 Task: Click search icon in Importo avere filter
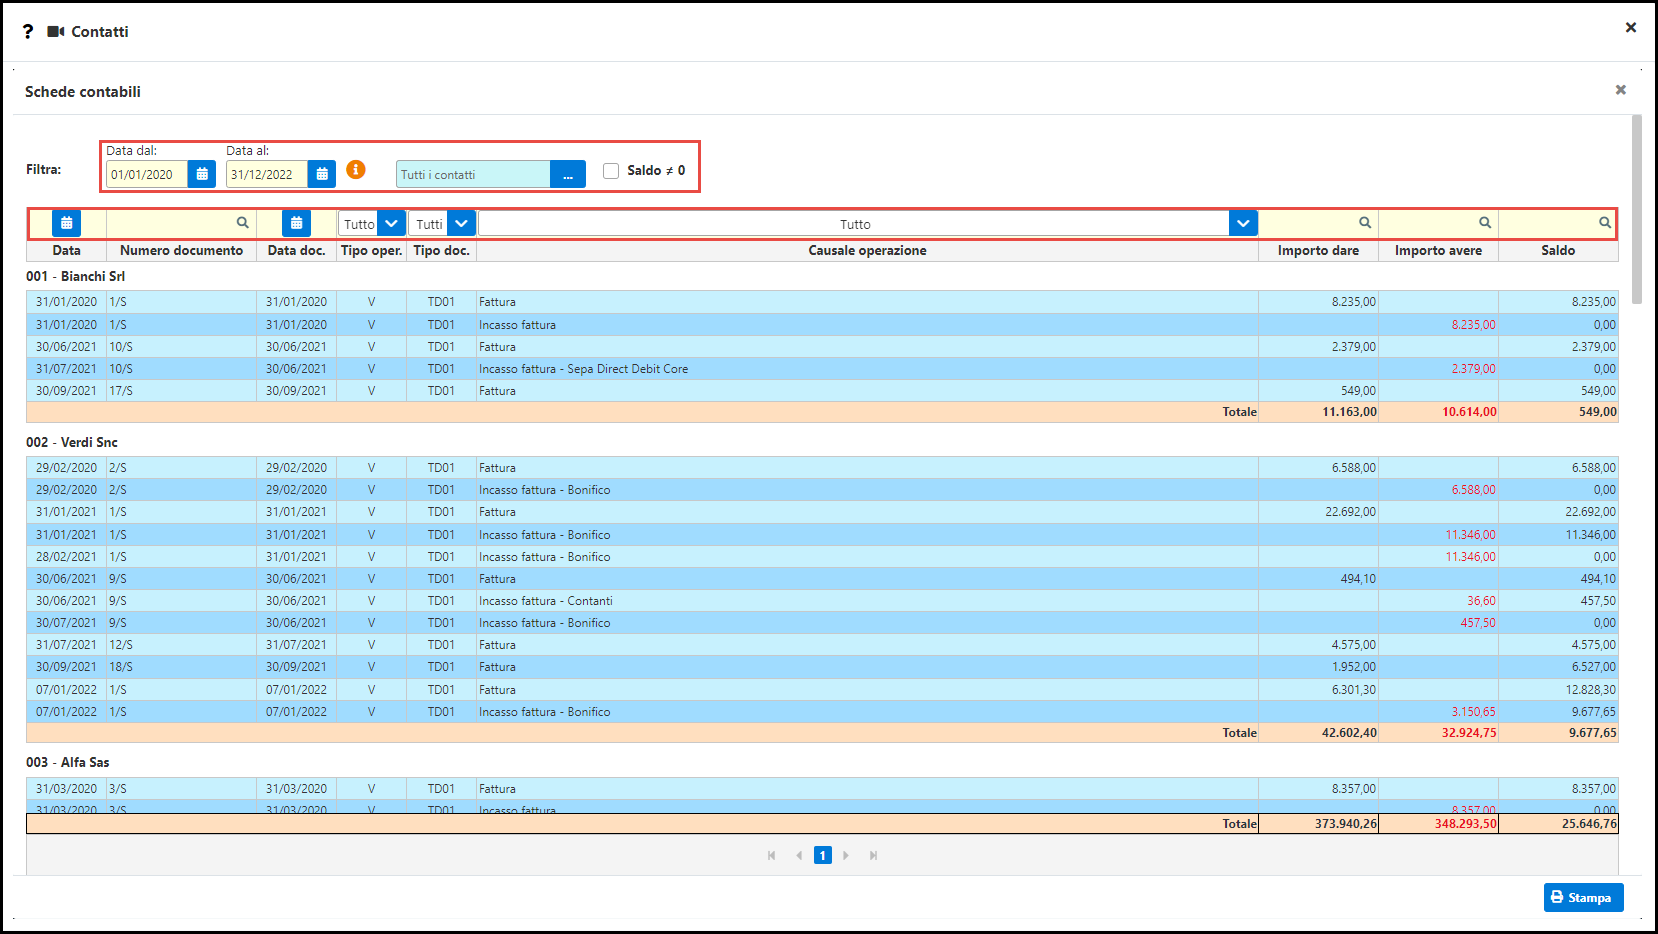point(1485,223)
